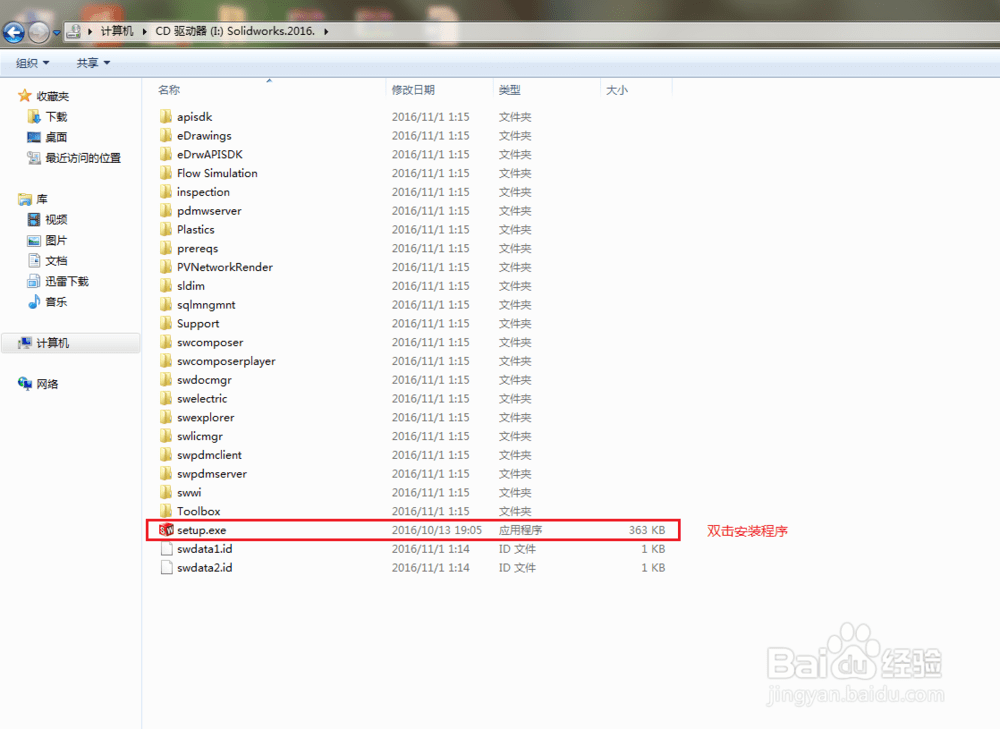The height and width of the screenshot is (729, 1000).
Task: Select the PVNetworkRender folder icon
Action: pos(166,267)
